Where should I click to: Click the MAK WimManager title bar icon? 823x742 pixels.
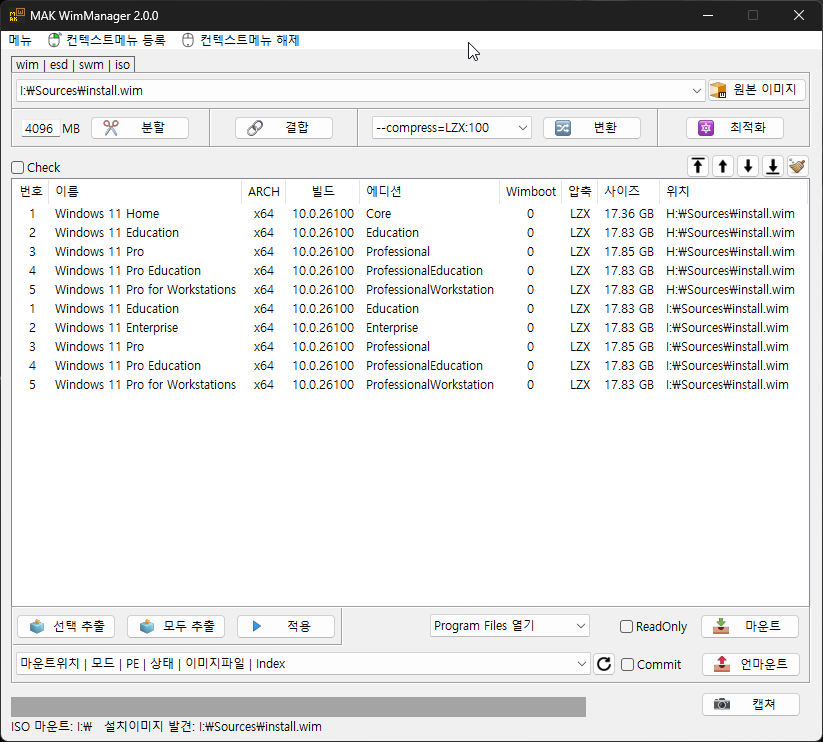[x=17, y=16]
